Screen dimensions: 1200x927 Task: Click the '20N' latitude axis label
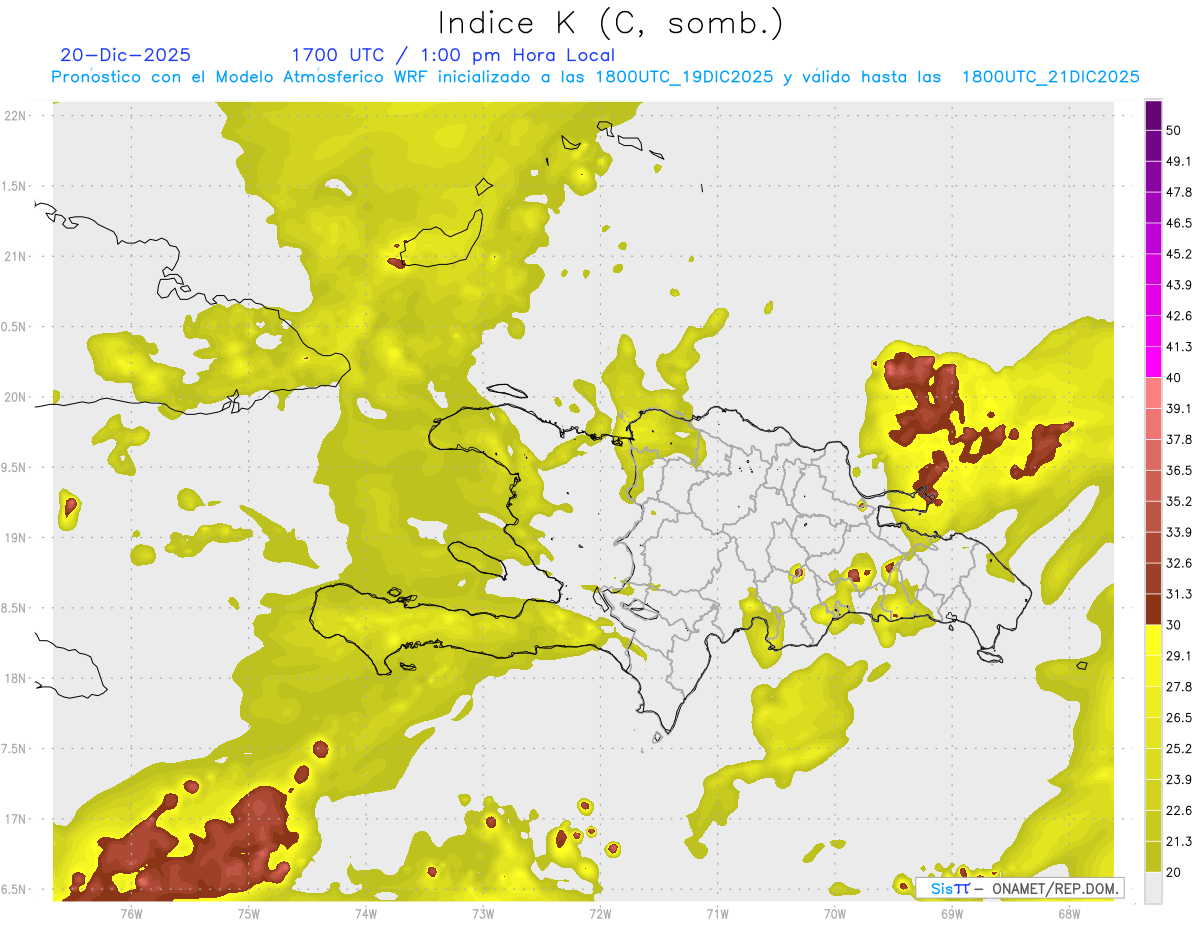click(15, 397)
